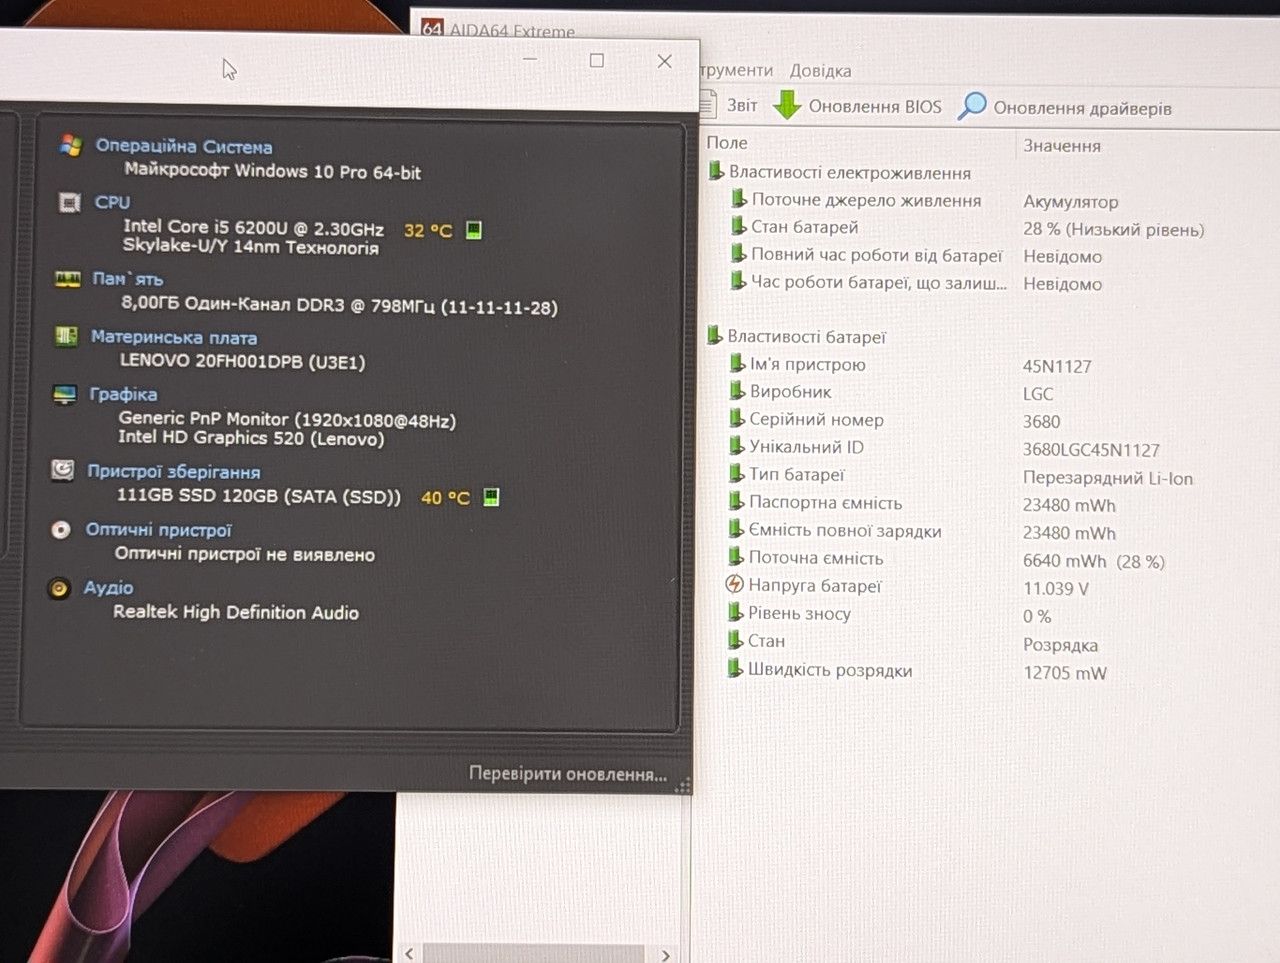The image size is (1280, 963).
Task: Click the 111GB SSD 120GB (SATA (SSD)) text
Action: click(x=259, y=495)
